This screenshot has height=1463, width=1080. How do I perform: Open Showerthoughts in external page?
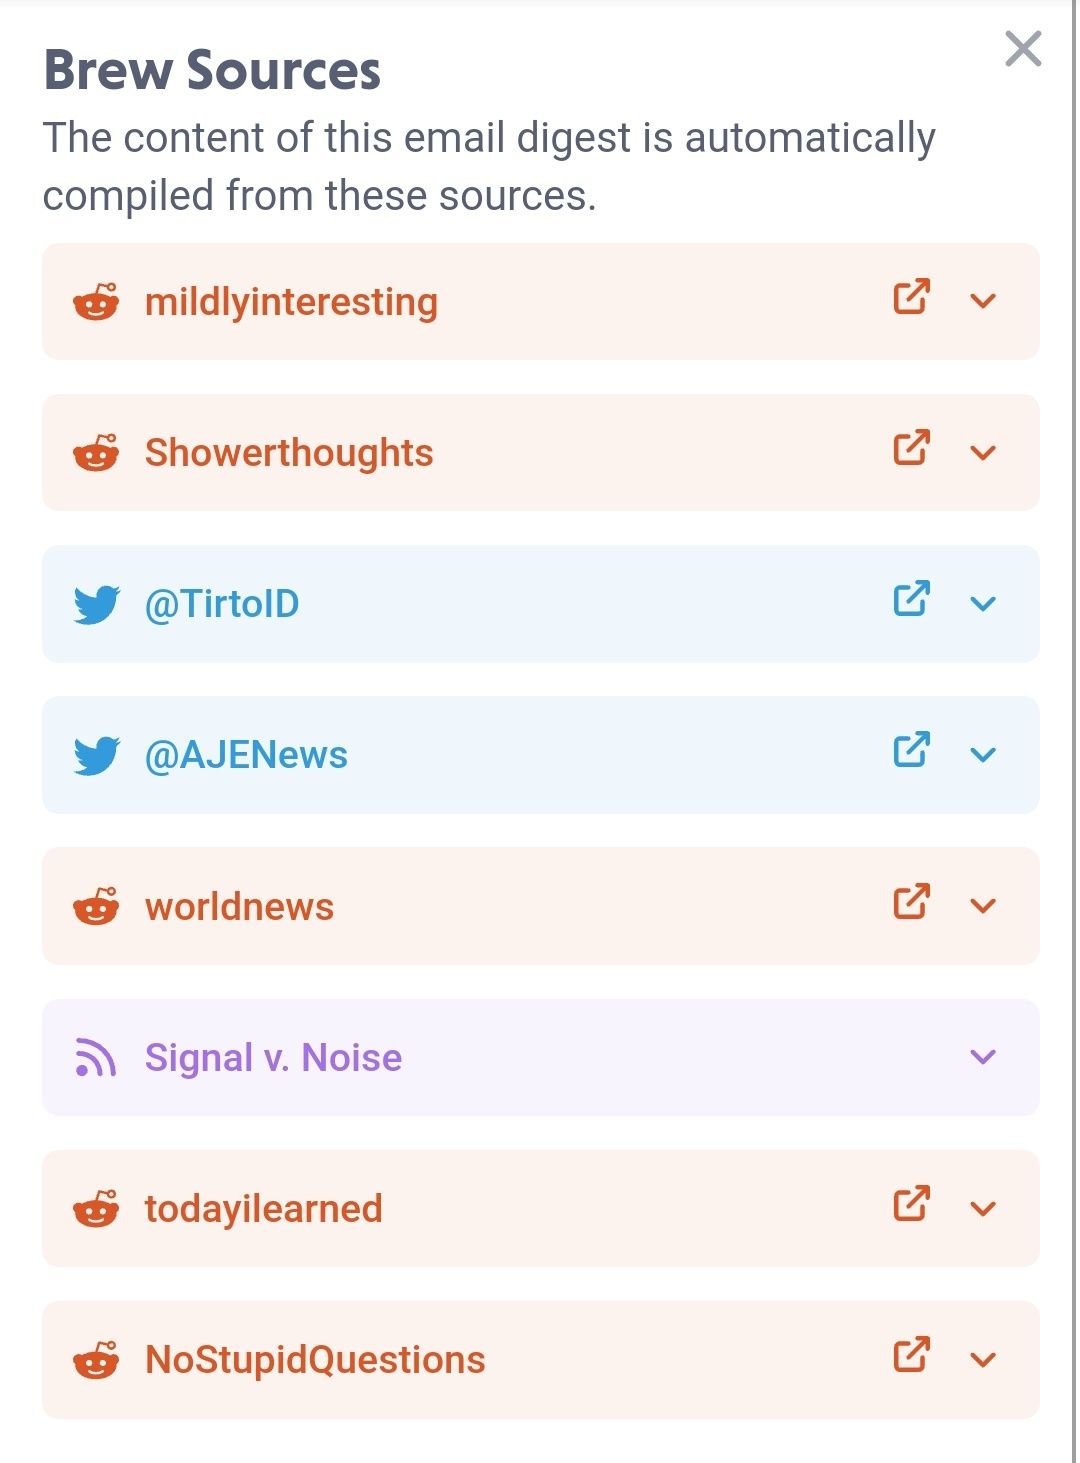[x=911, y=448]
